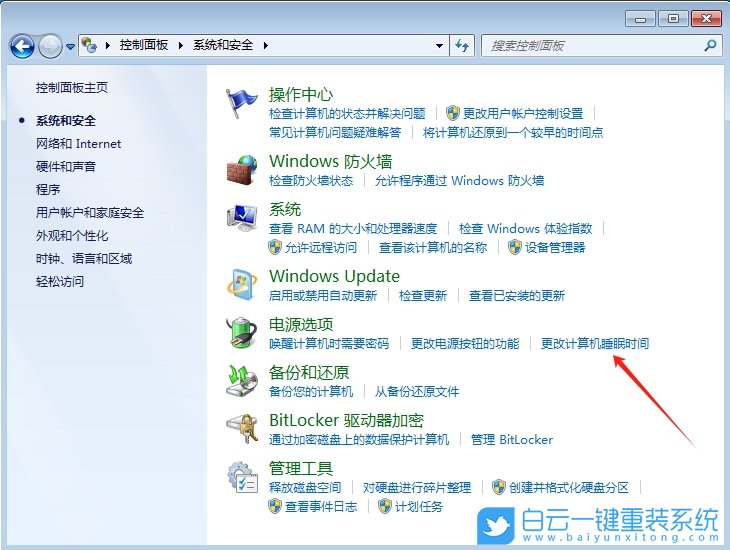Select 时钟、语言和区域 in the sidebar

84,258
